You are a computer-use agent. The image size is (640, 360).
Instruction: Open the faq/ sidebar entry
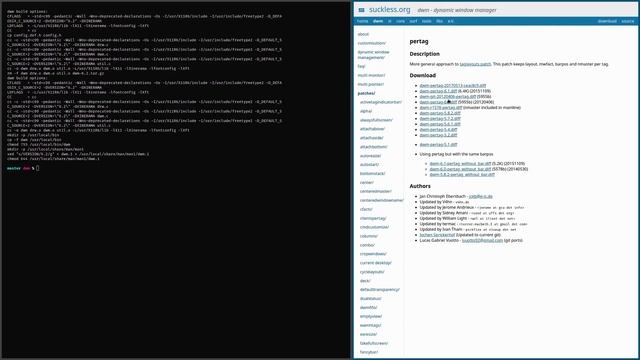pyautogui.click(x=362, y=66)
